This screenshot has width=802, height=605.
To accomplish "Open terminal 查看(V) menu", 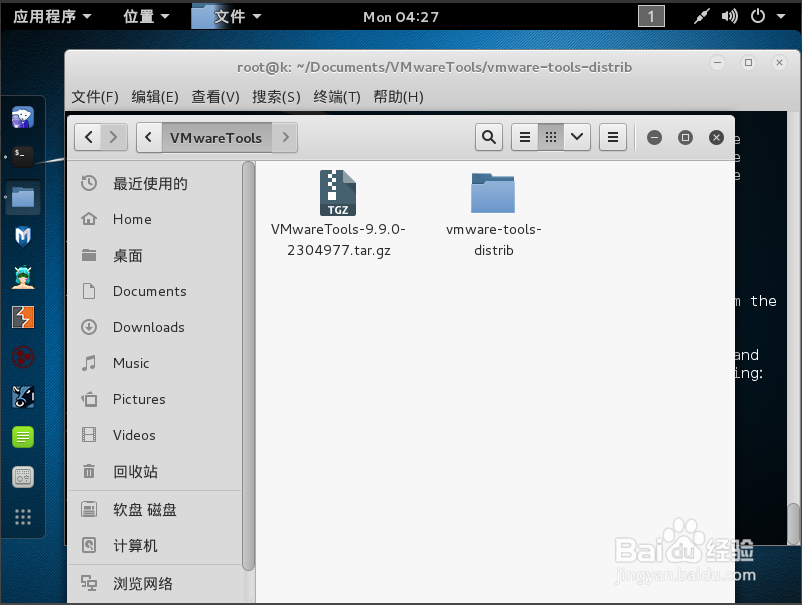I will click(215, 97).
